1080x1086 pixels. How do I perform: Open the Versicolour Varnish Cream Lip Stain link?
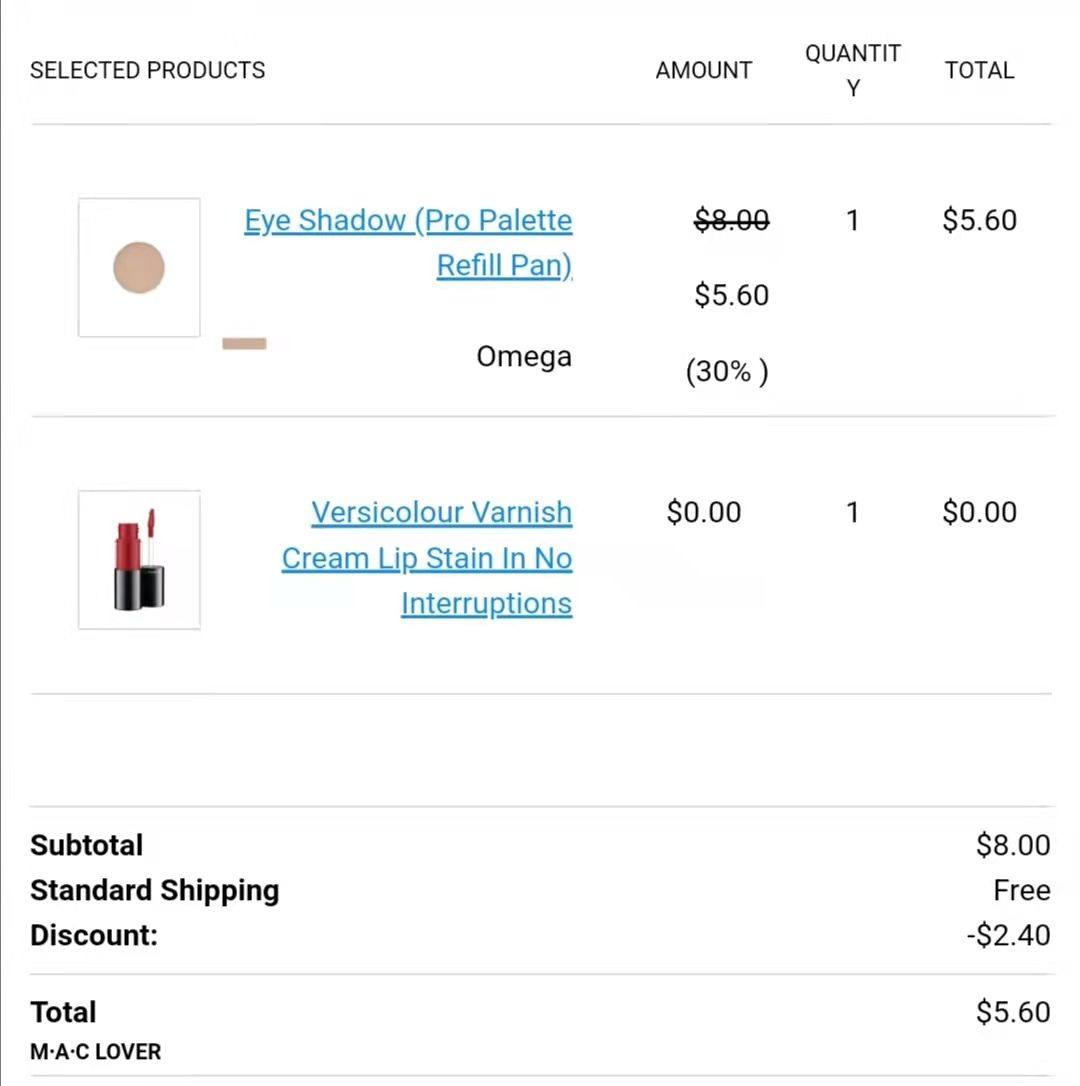click(427, 558)
